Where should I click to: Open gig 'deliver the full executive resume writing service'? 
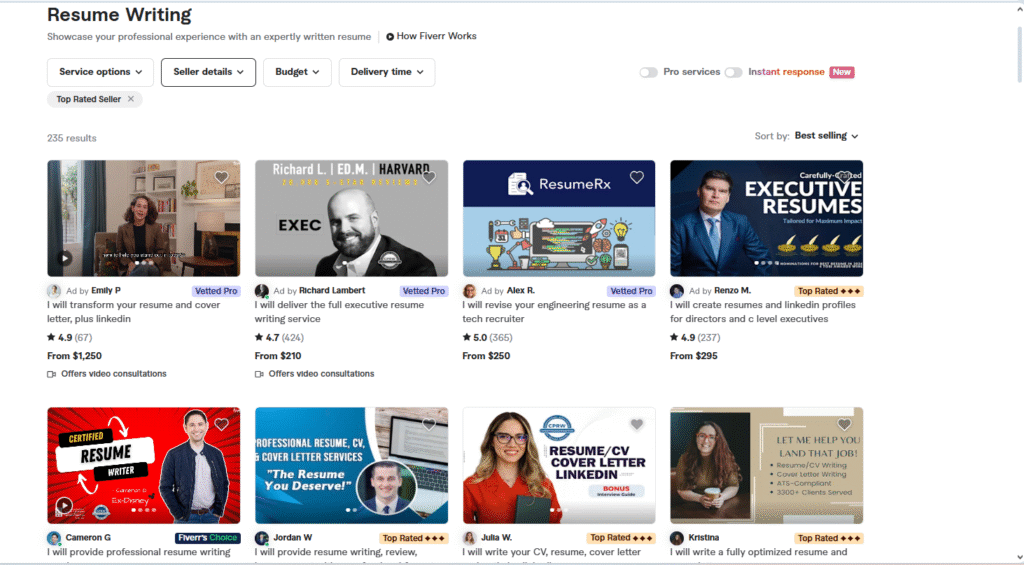[340, 312]
